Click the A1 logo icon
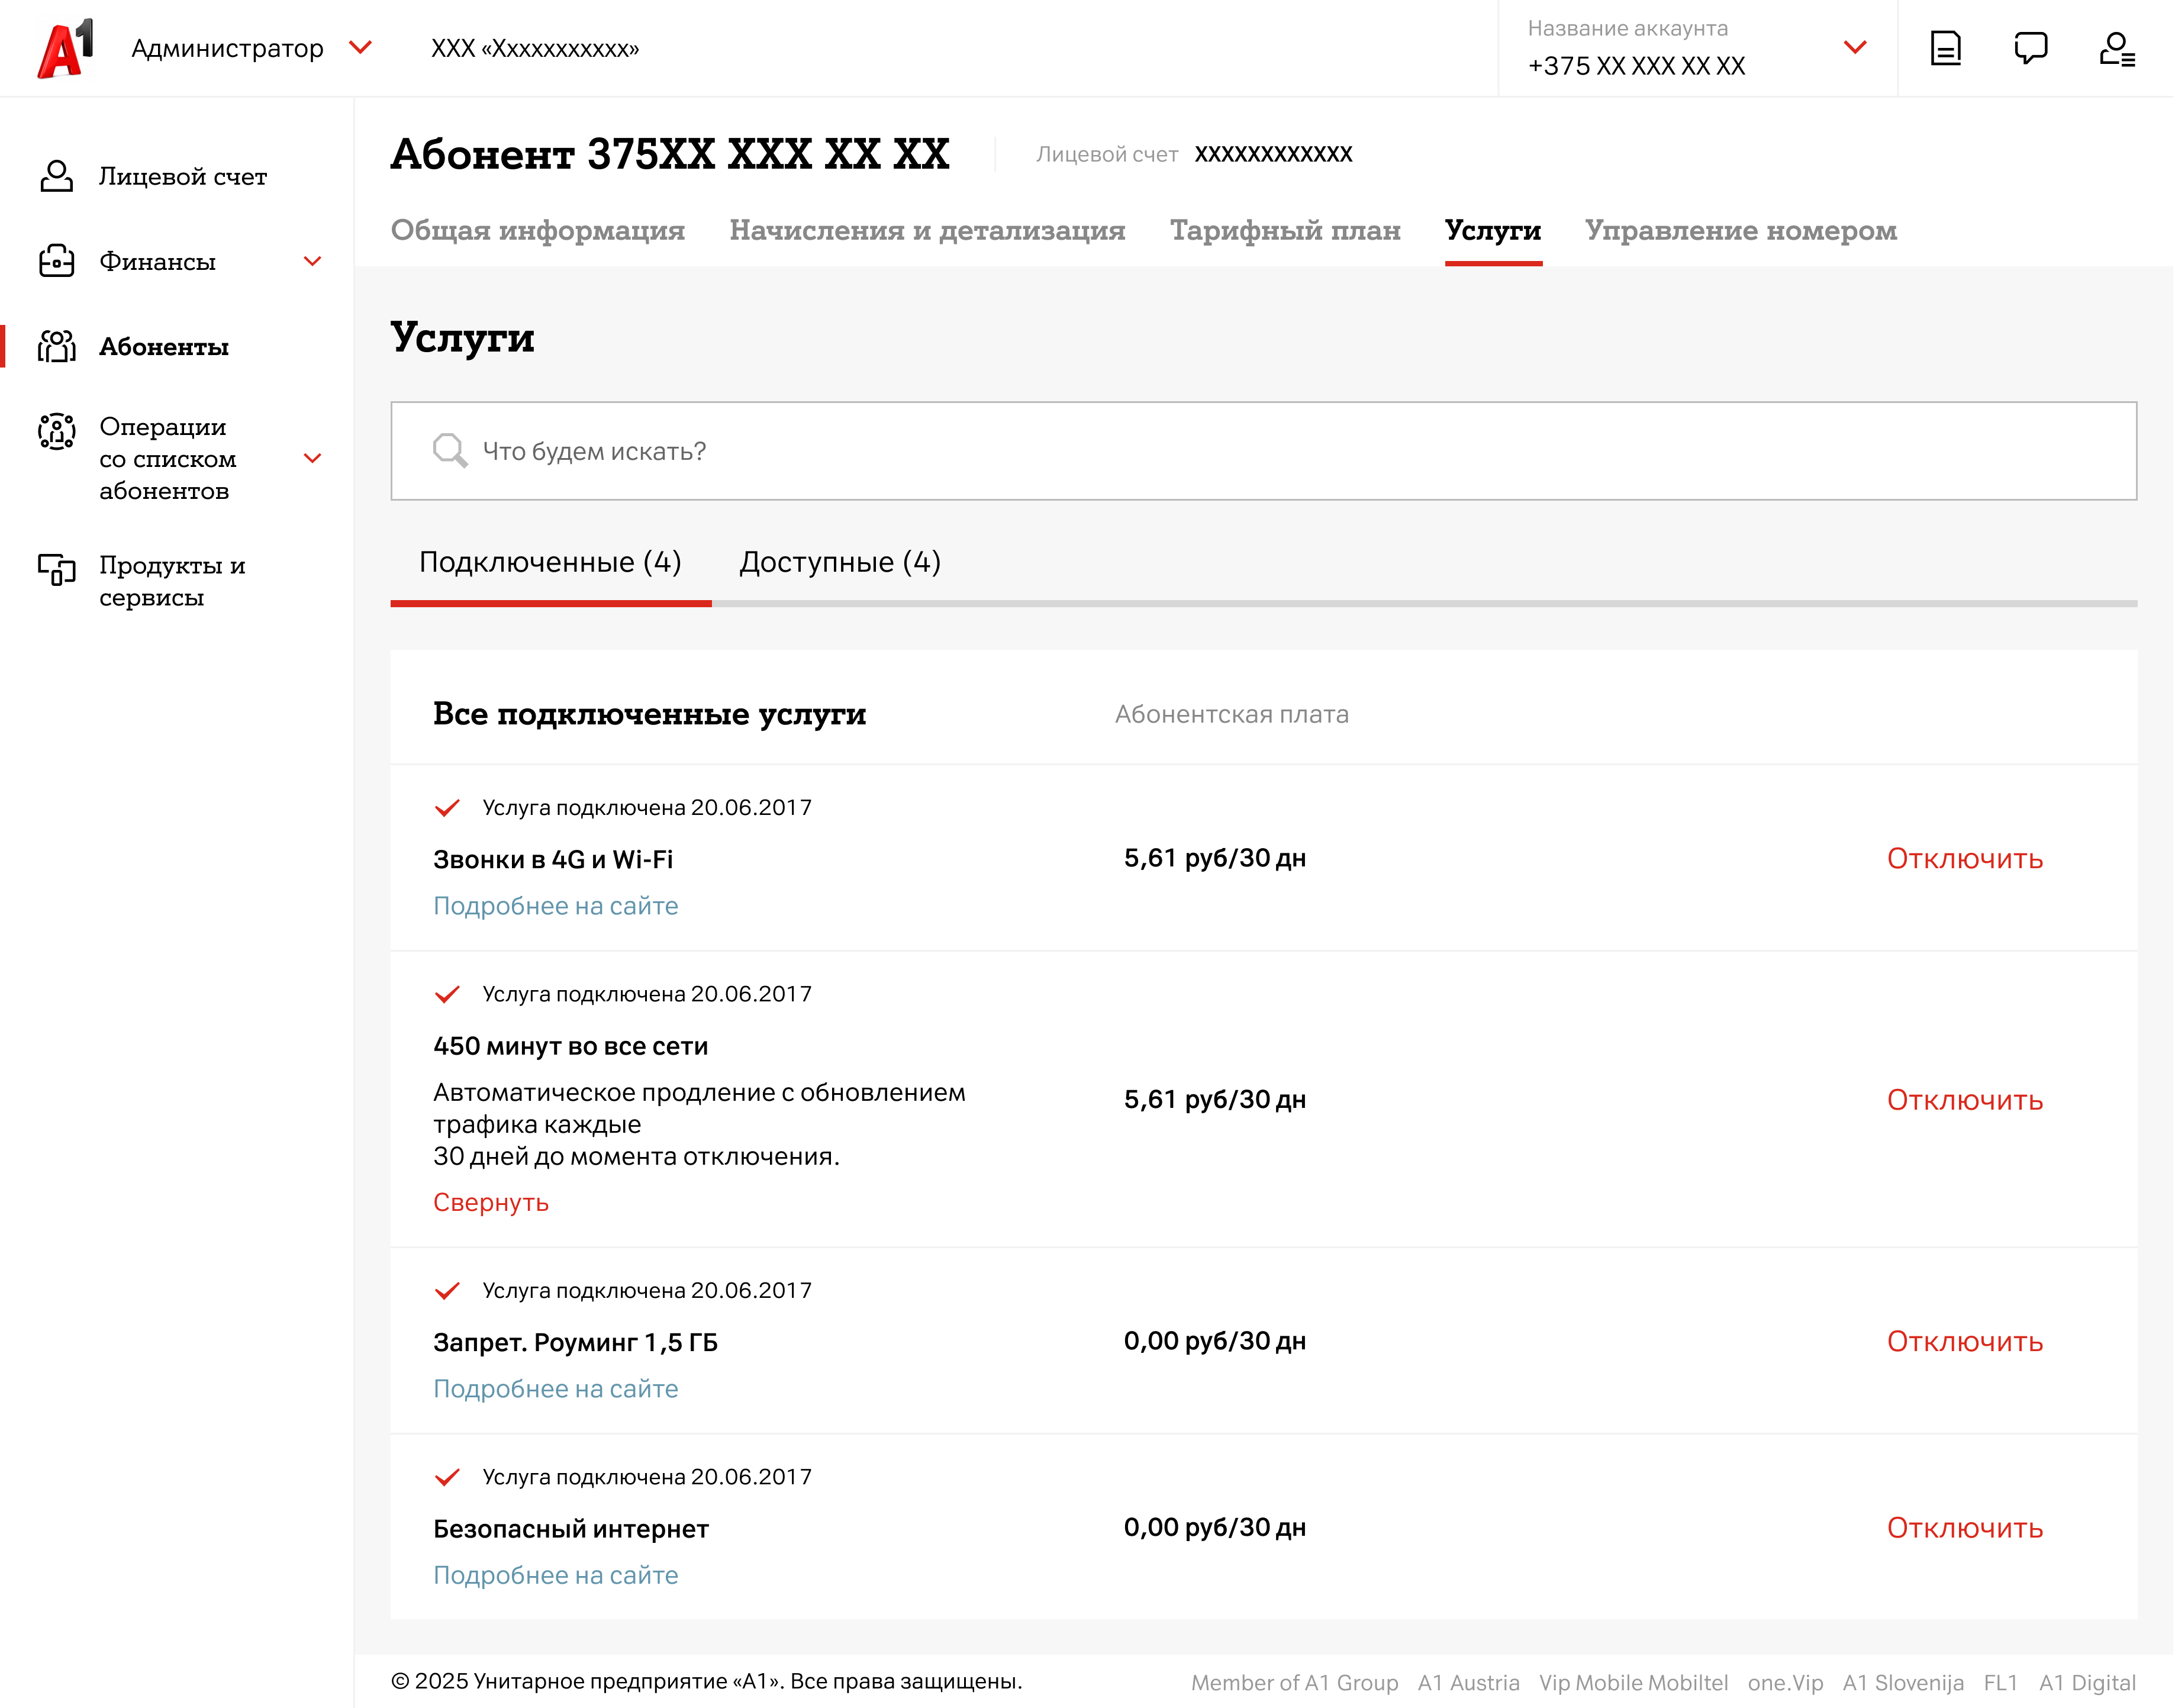Image resolution: width=2175 pixels, height=1708 pixels. coord(65,48)
